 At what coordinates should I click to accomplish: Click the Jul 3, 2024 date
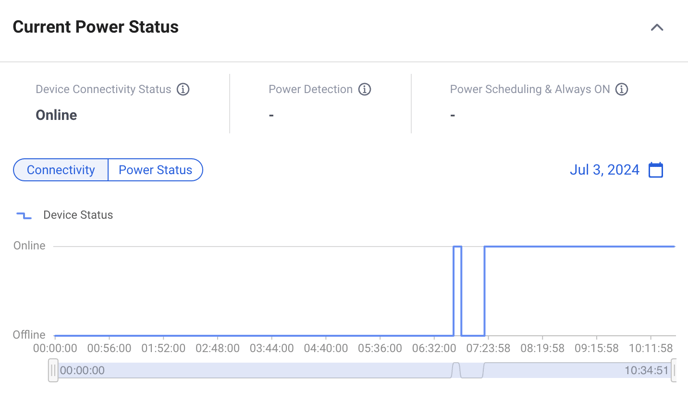[x=604, y=170]
